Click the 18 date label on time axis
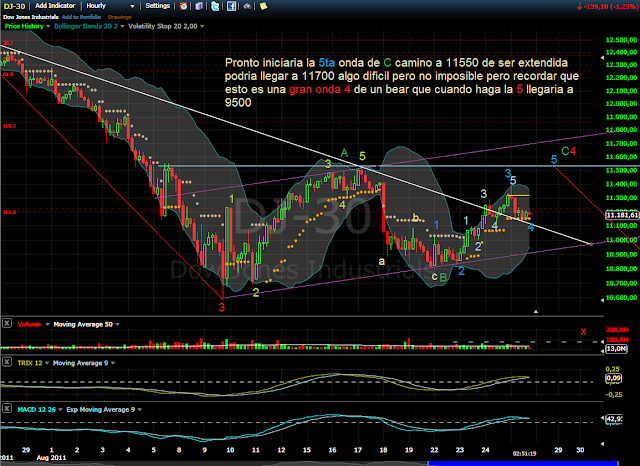The height and width of the screenshot is (466, 640). 383,450
